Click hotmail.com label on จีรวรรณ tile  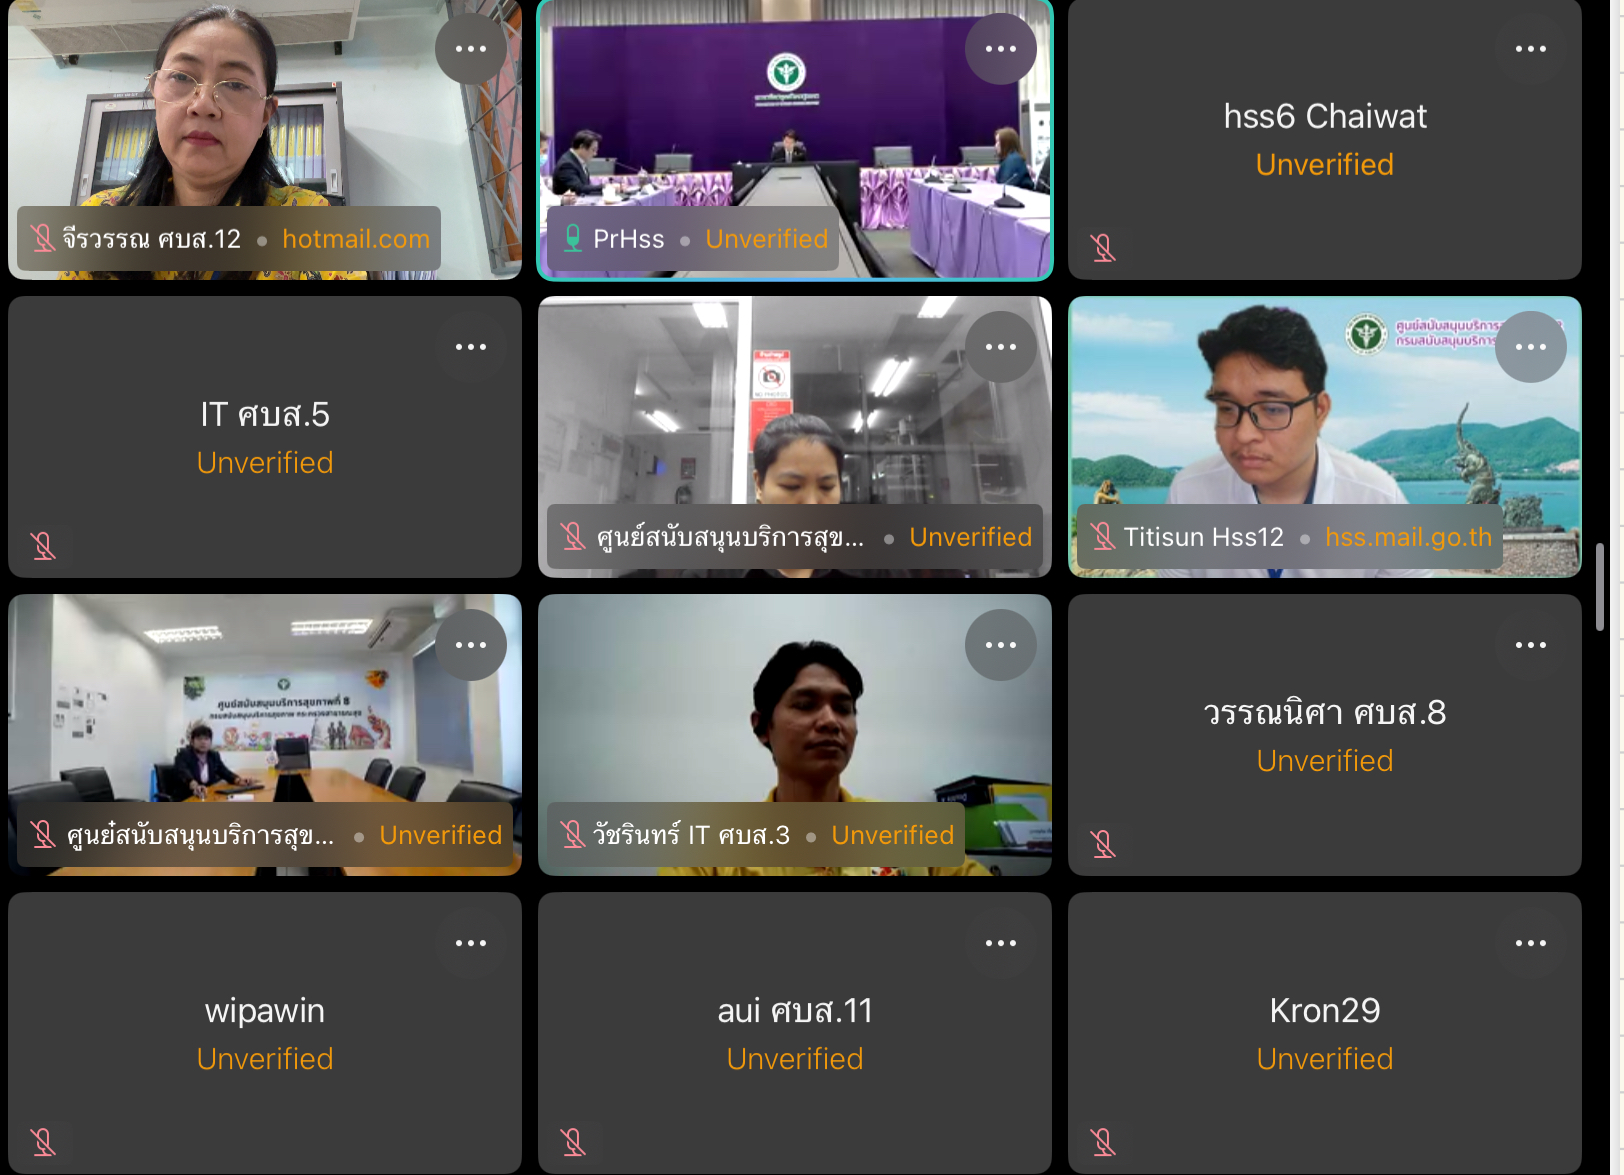[356, 239]
